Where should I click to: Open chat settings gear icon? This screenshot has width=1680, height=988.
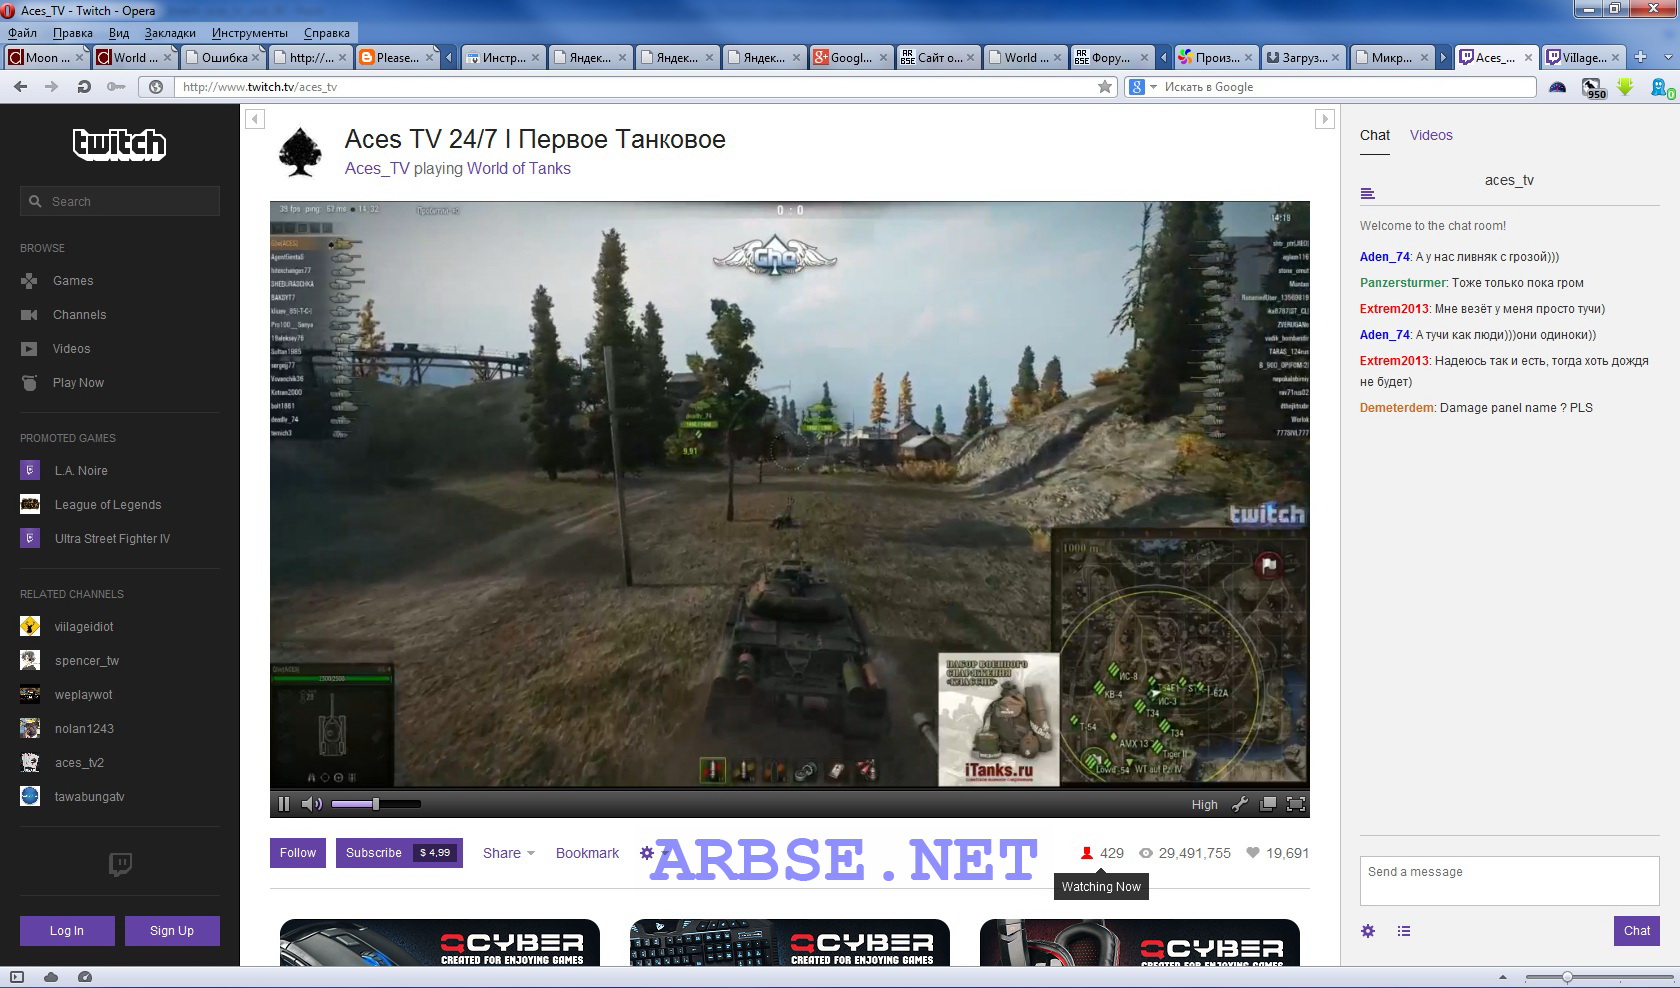pyautogui.click(x=1368, y=931)
